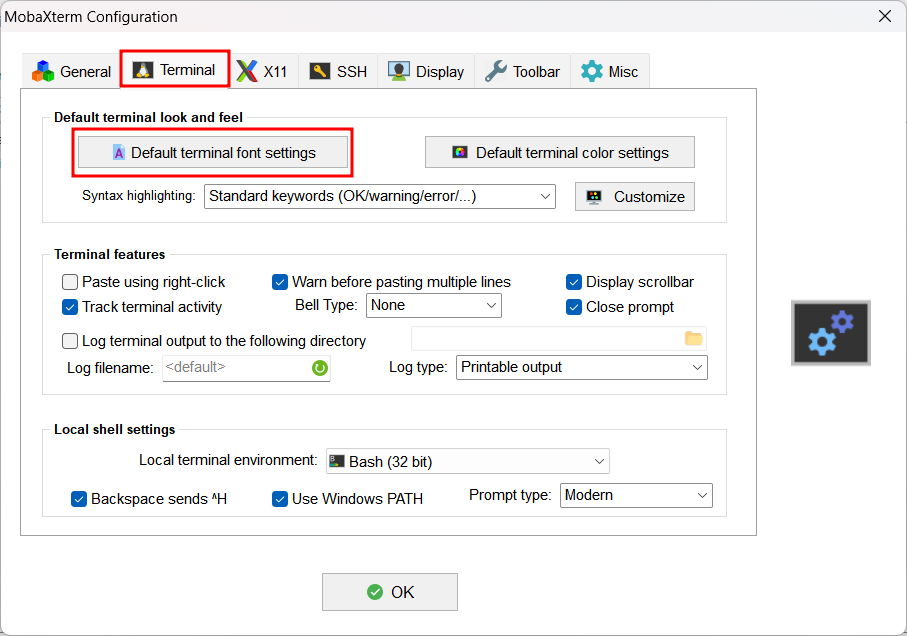Switch to the Terminal tab
Screen dimensions: 907x636
click(x=175, y=69)
